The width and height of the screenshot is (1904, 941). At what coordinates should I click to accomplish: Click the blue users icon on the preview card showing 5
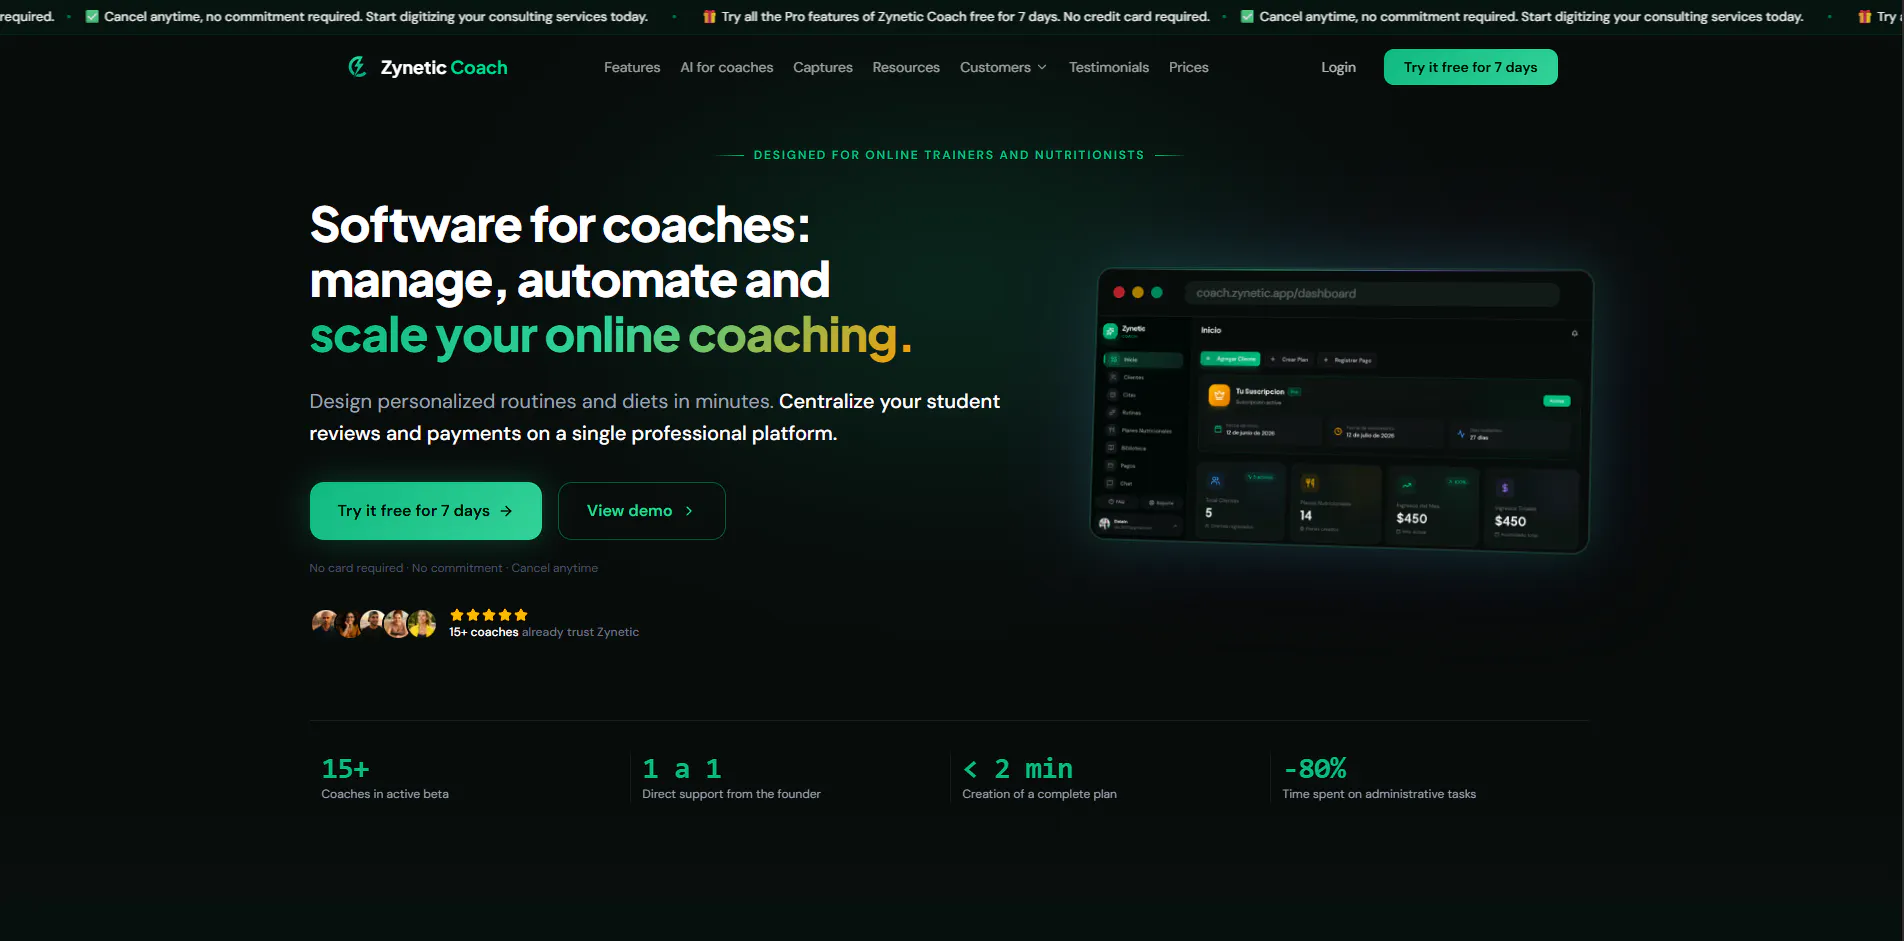1215,481
